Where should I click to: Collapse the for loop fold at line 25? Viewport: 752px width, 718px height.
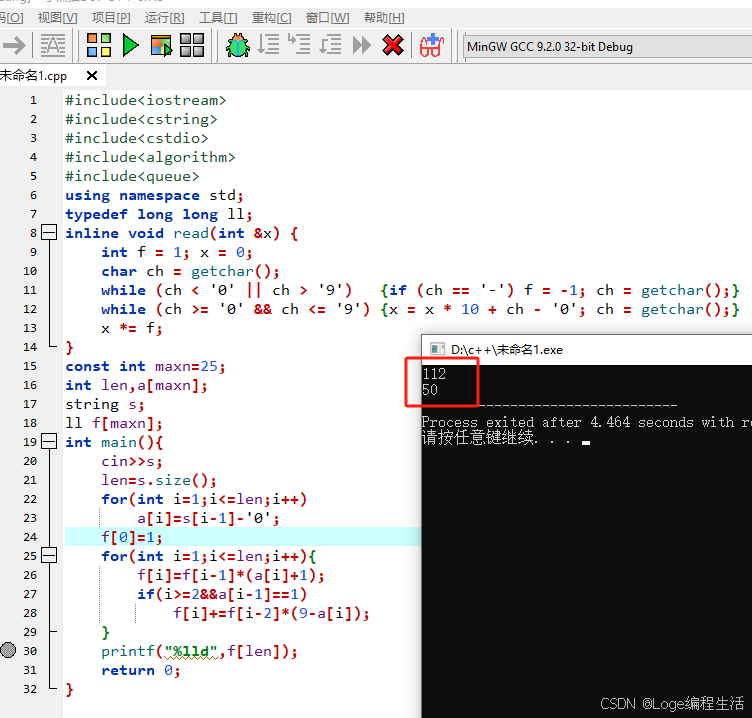click(49, 555)
